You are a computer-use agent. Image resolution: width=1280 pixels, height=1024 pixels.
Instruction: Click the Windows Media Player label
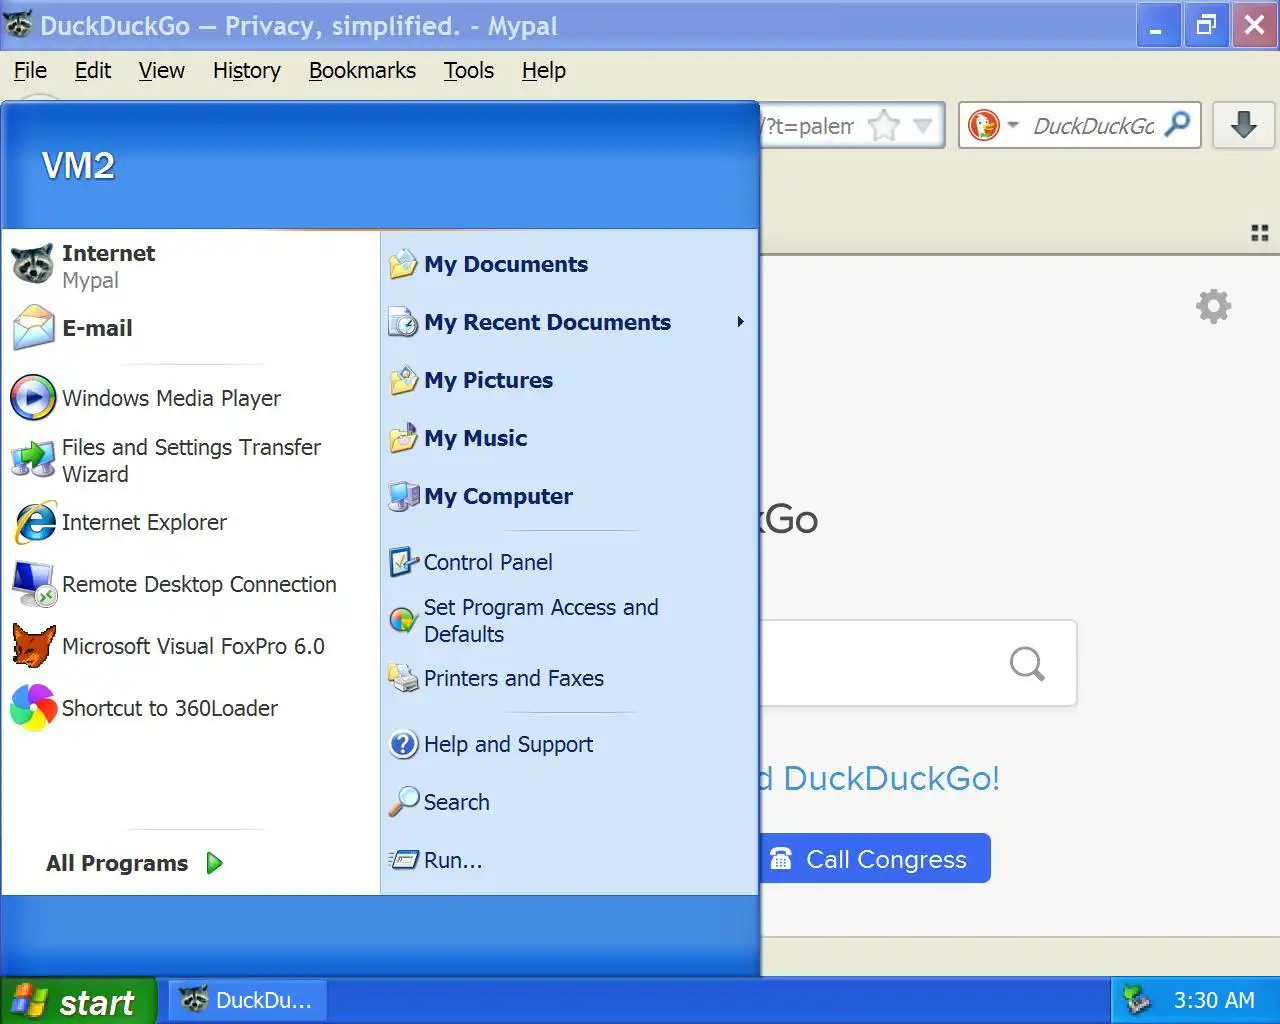click(x=171, y=398)
